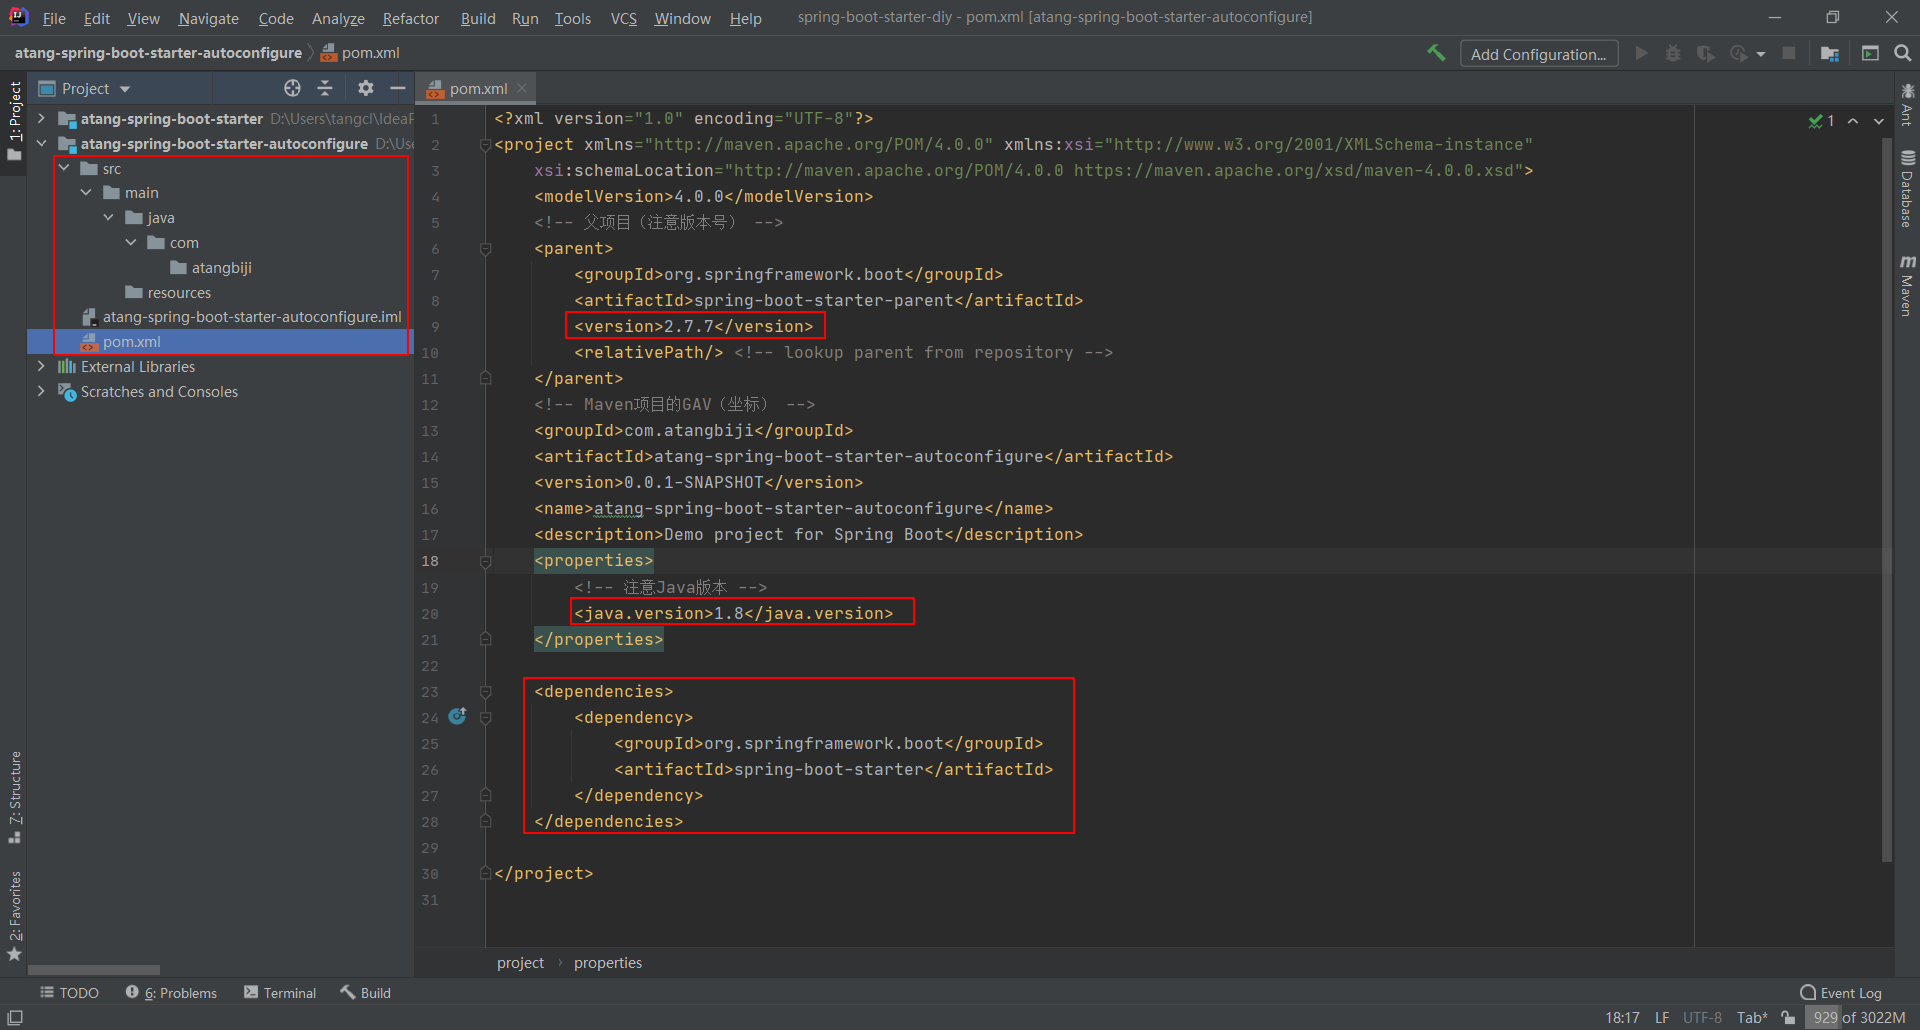This screenshot has height=1030, width=1920.
Task: Click the Build Project hammer icon
Action: click(x=1436, y=53)
